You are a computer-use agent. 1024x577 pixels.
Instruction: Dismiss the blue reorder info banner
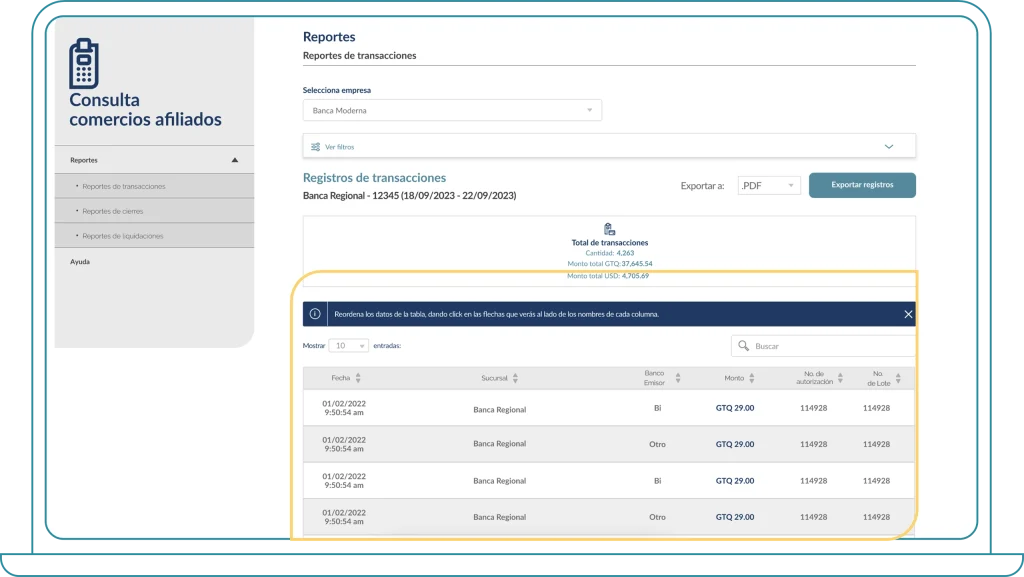coord(908,314)
